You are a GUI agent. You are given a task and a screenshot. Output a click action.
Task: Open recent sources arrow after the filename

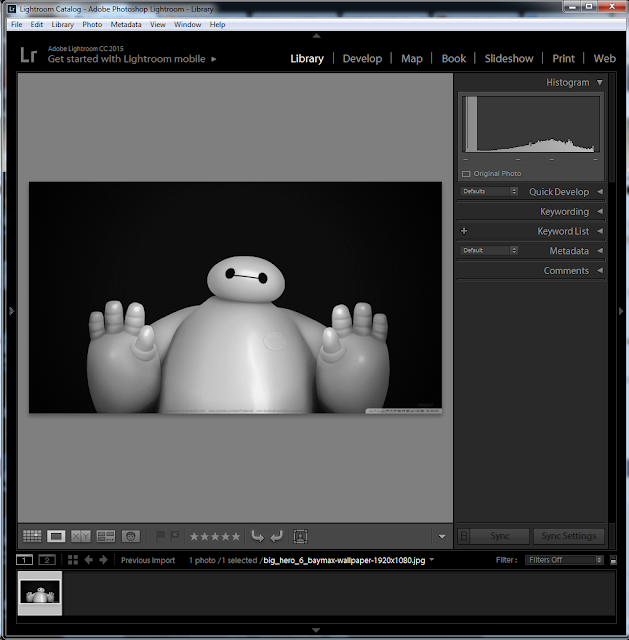431,560
